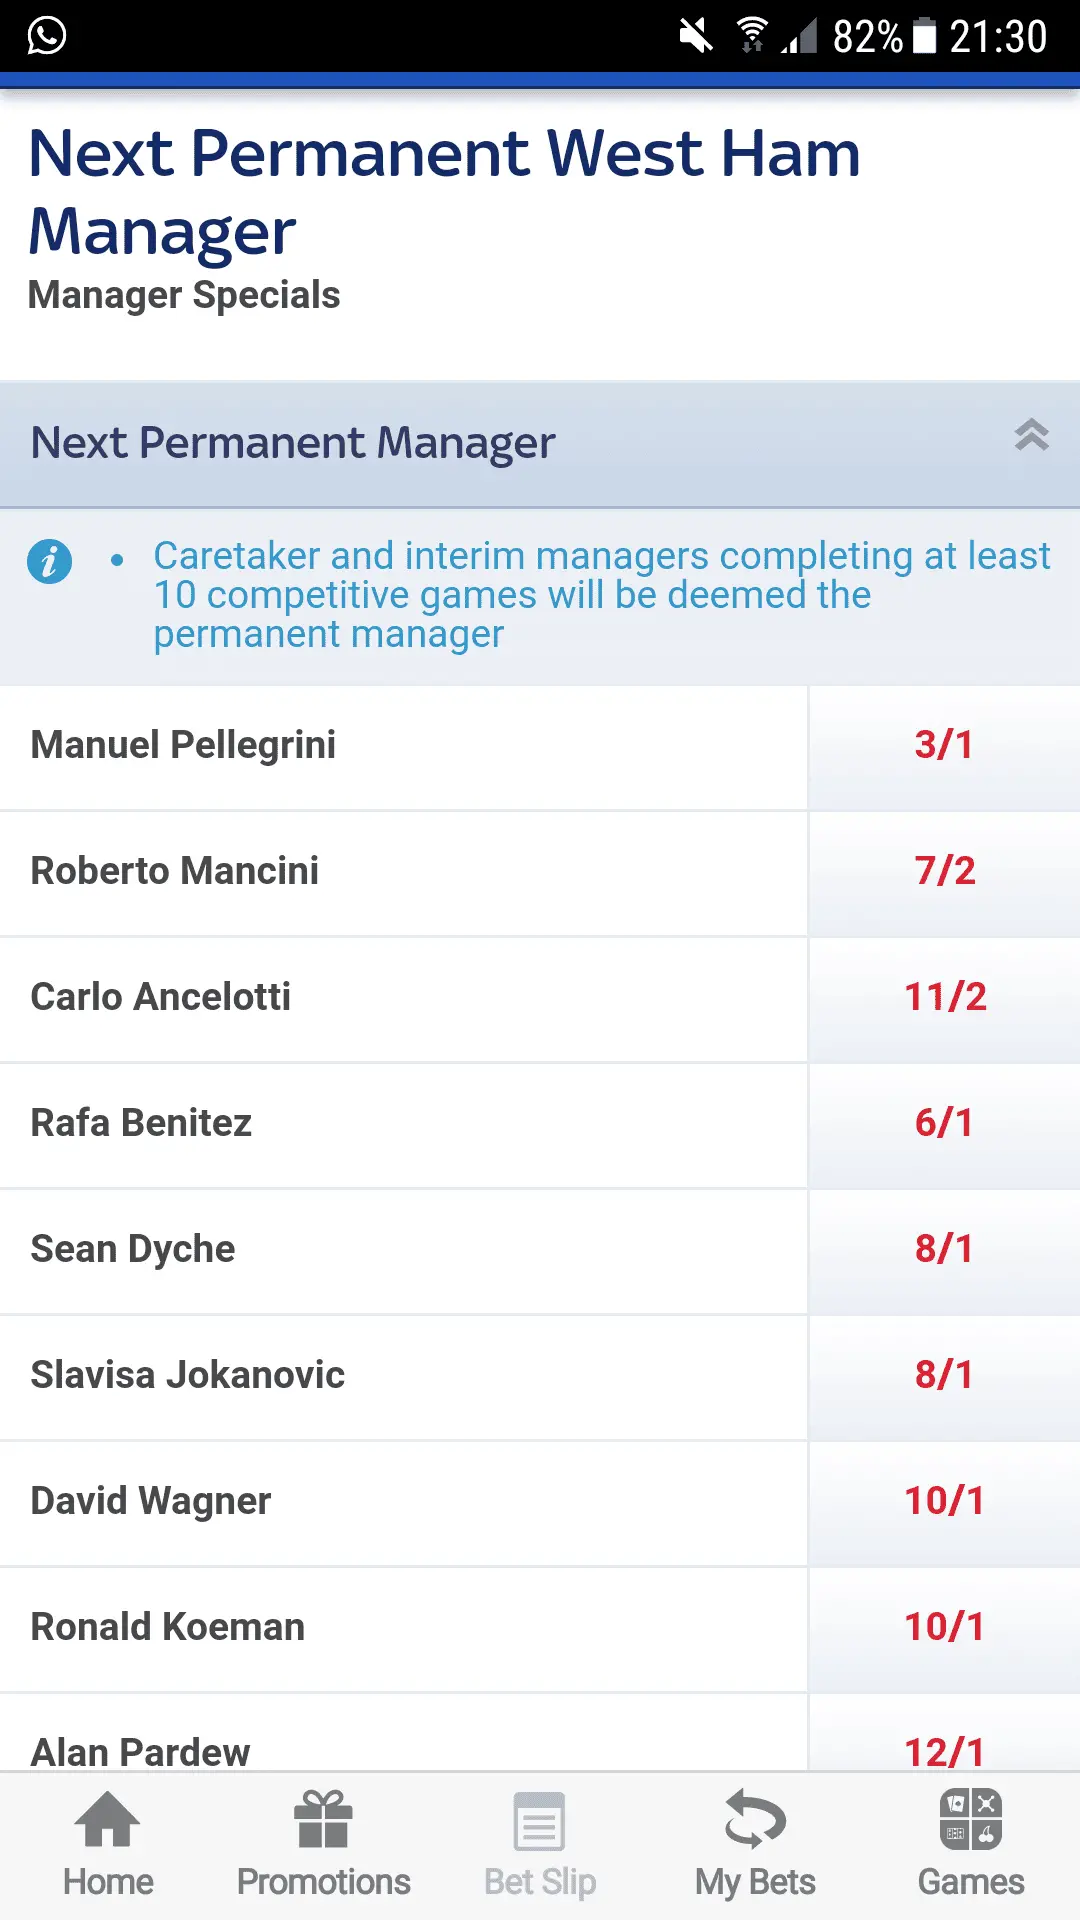Pick Carlo Ancelotti at 11/2
1080x1920 pixels.
[x=944, y=998]
